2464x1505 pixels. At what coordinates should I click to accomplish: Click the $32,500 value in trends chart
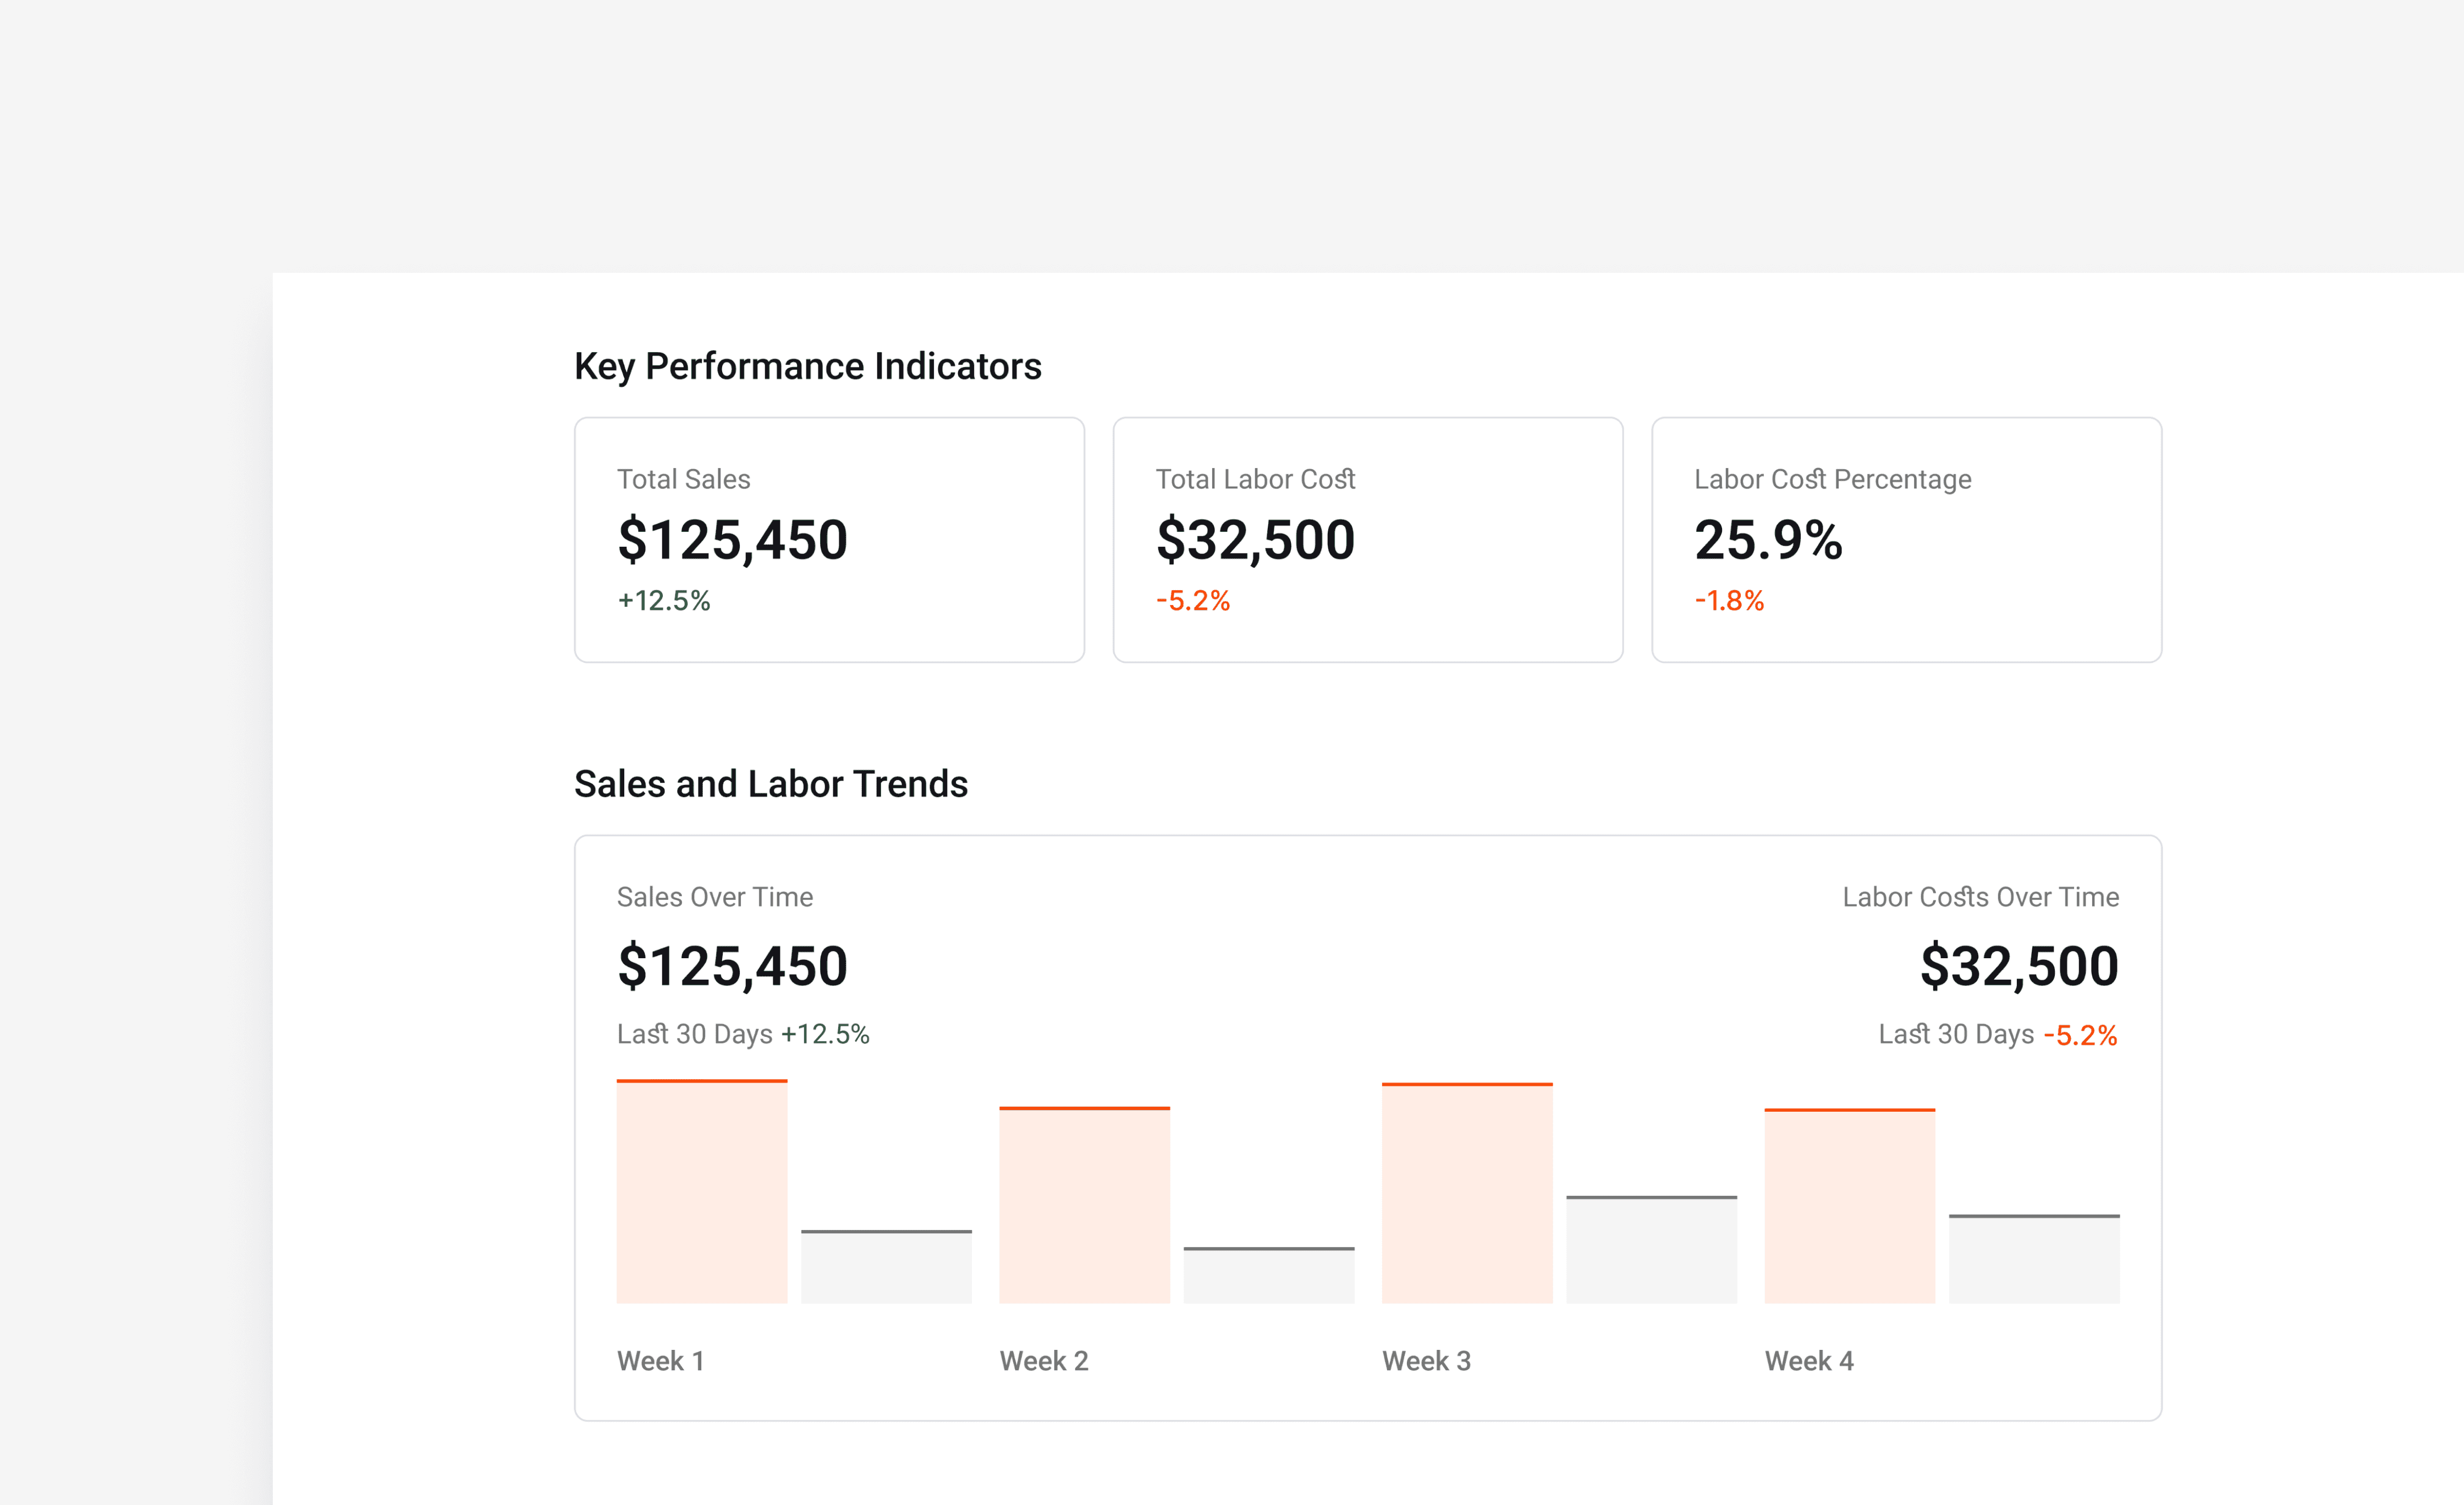point(2018,966)
